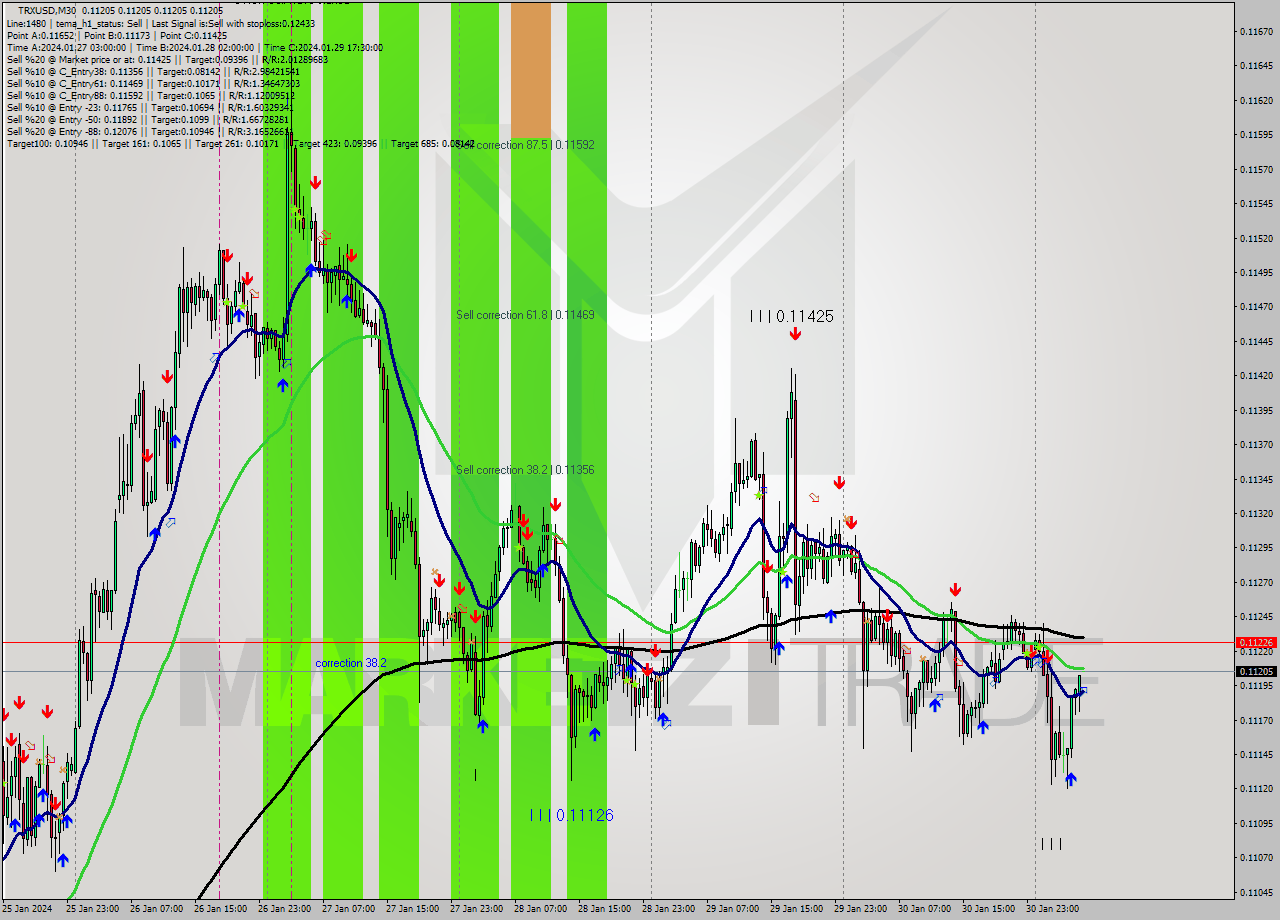Image resolution: width=1280 pixels, height=920 pixels.
Task: Click the 'I I I 0.11425' point label
Action: 791,316
